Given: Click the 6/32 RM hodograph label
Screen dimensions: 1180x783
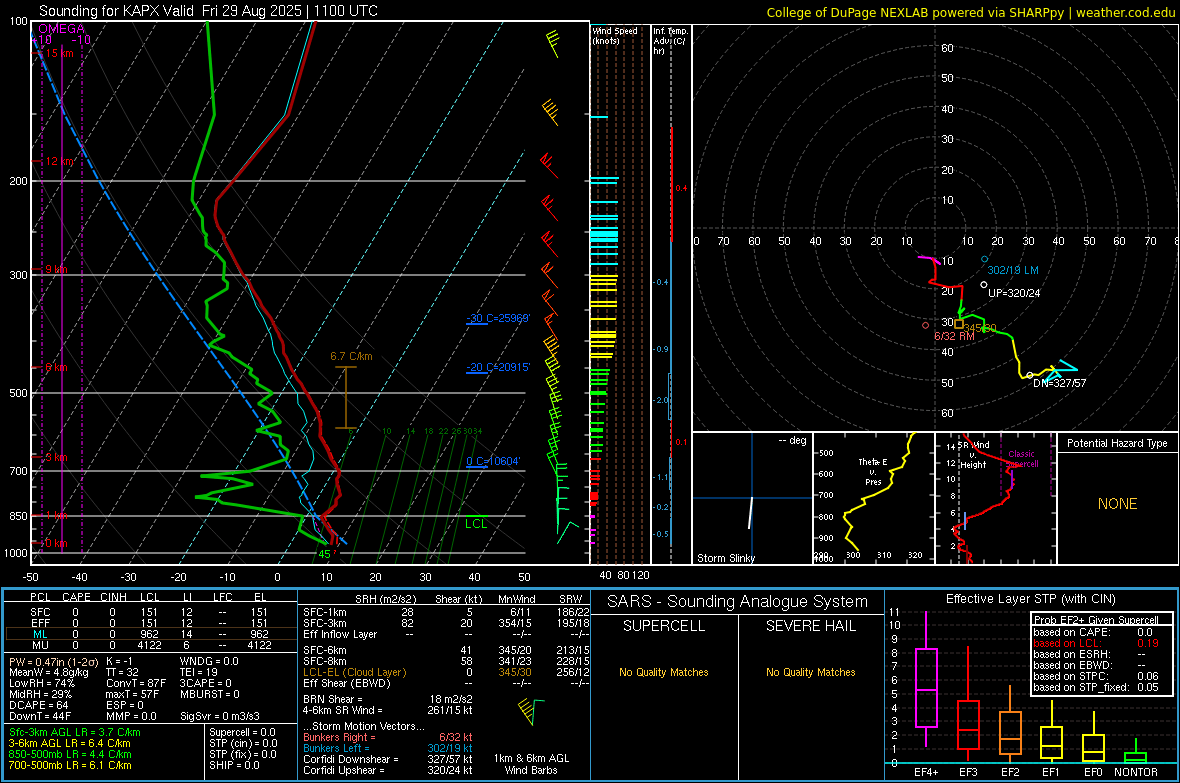Looking at the screenshot, I should point(954,336).
